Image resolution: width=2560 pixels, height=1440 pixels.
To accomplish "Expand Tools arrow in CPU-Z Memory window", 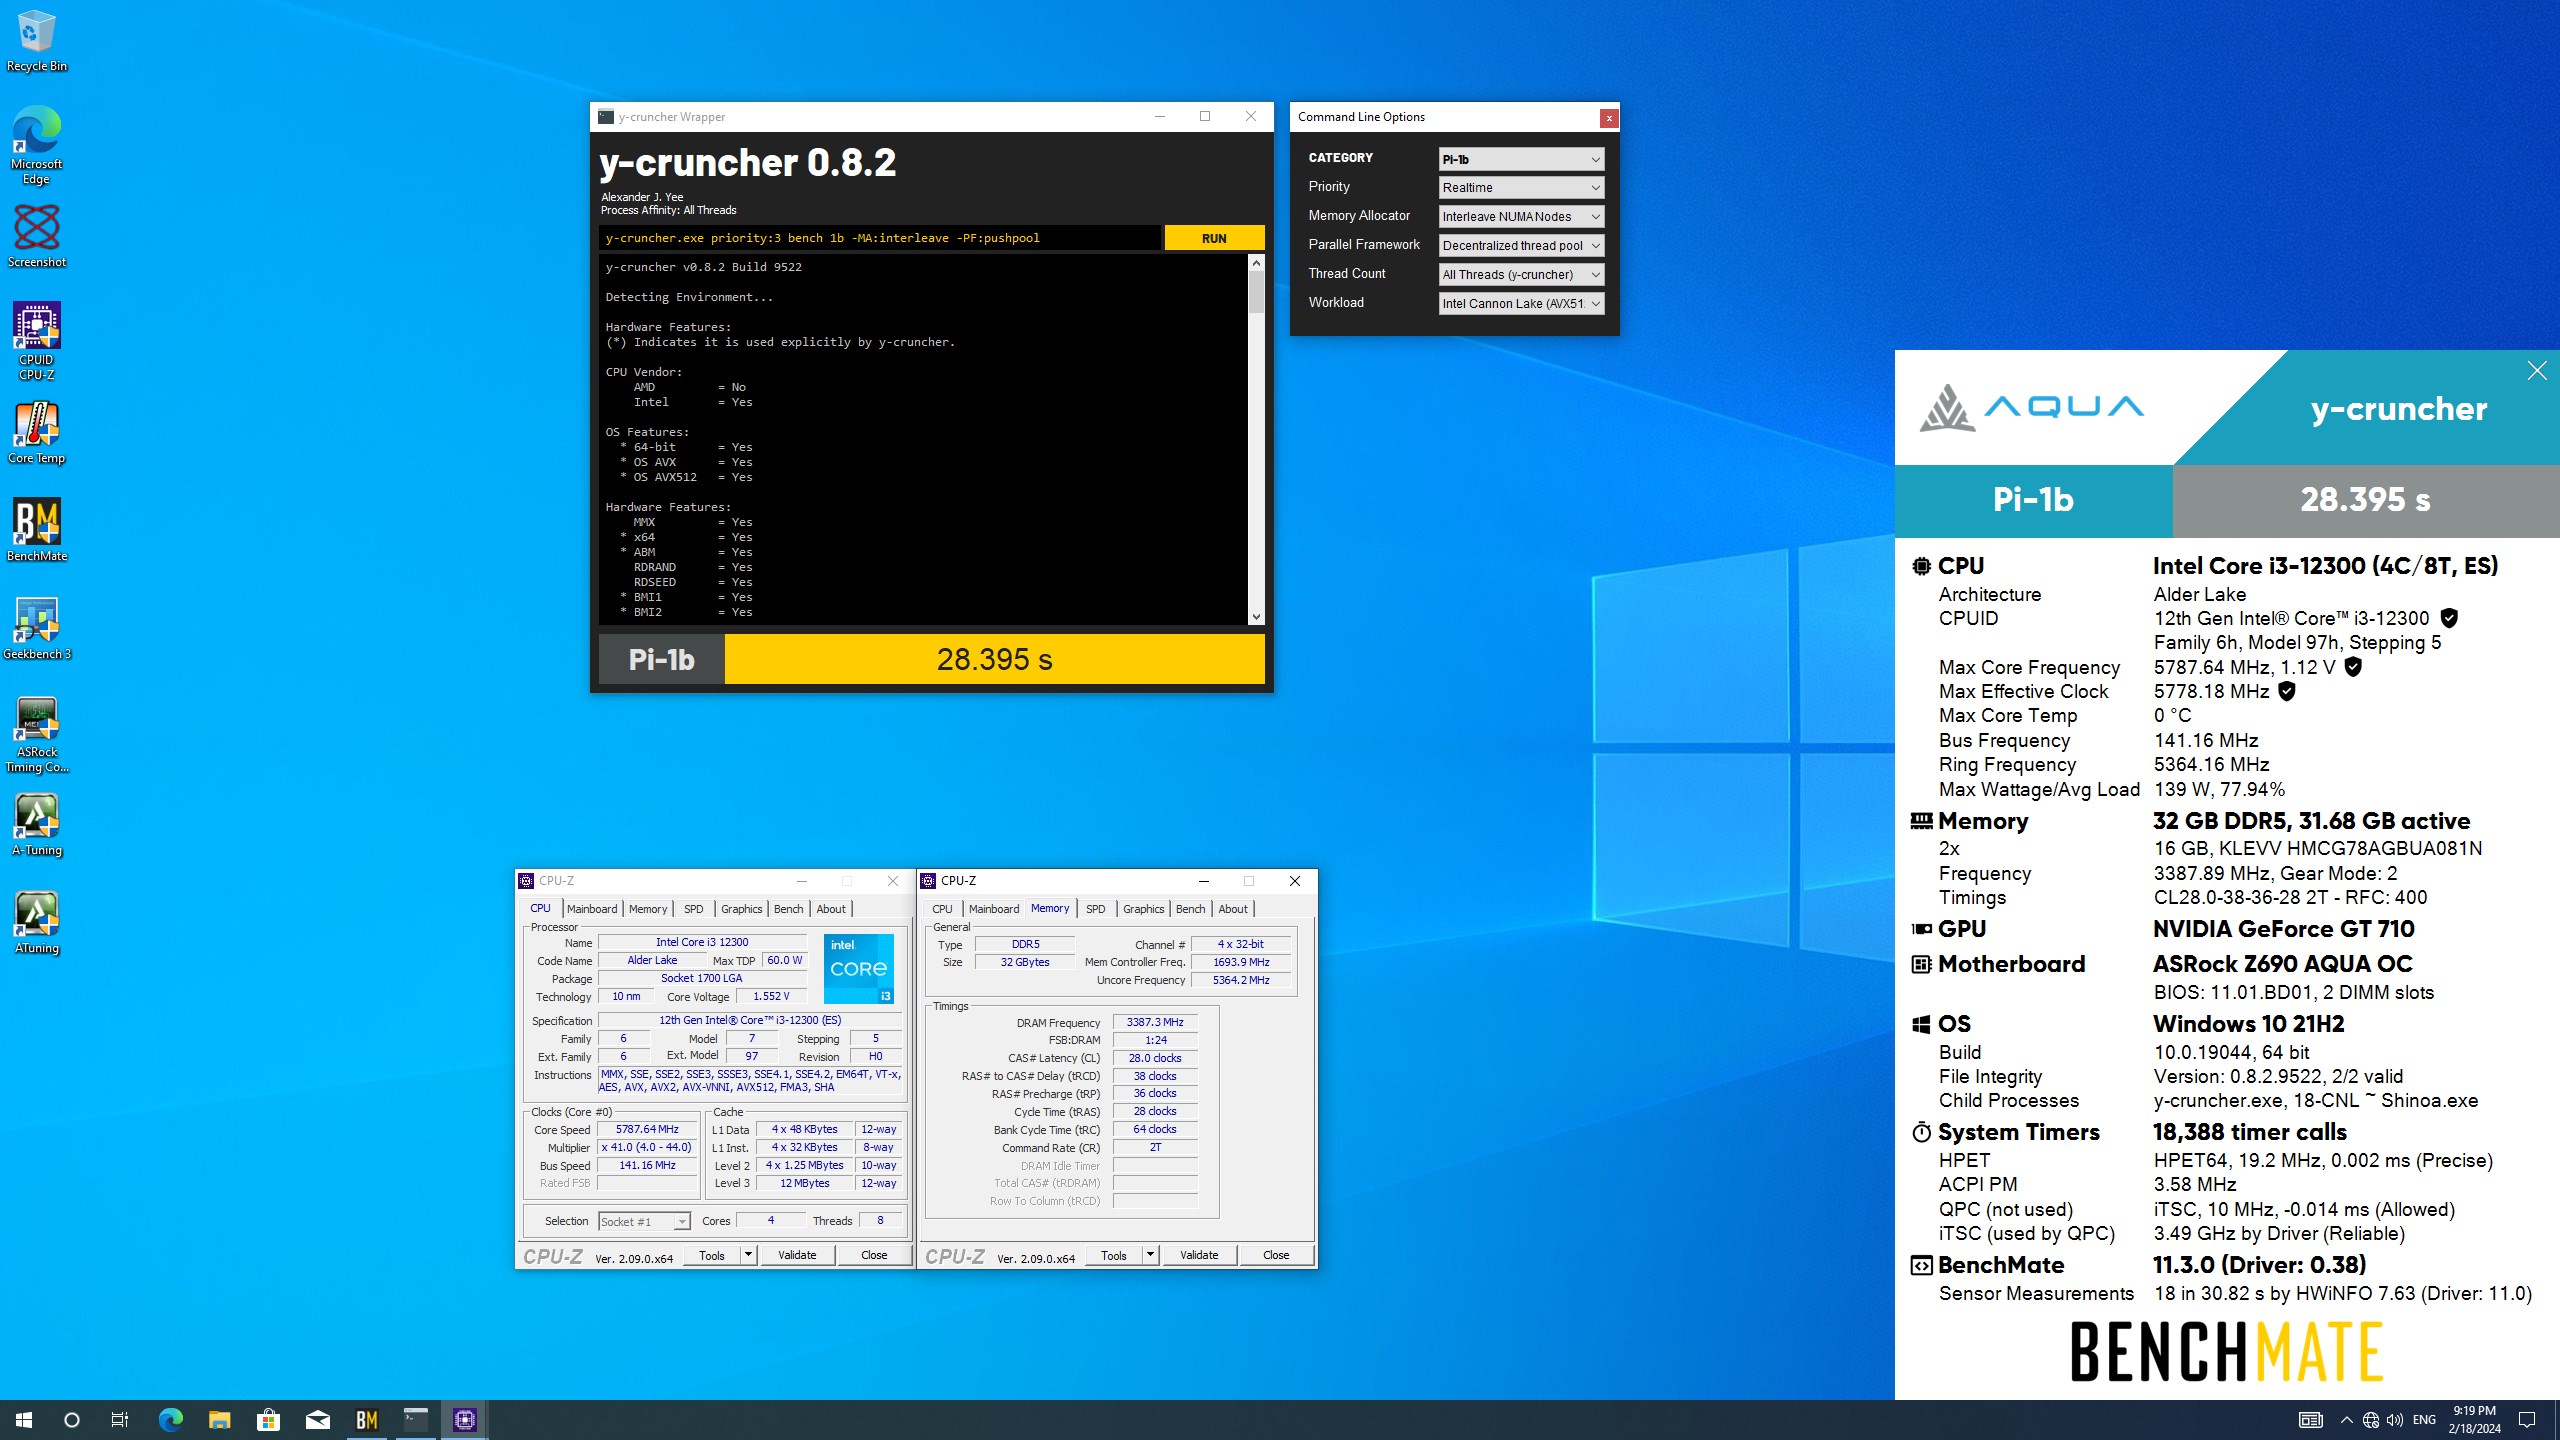I will tap(1150, 1255).
